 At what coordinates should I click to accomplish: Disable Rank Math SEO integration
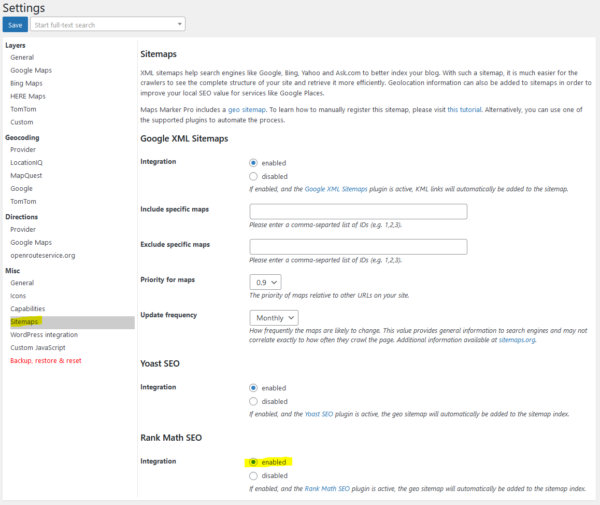[x=254, y=475]
